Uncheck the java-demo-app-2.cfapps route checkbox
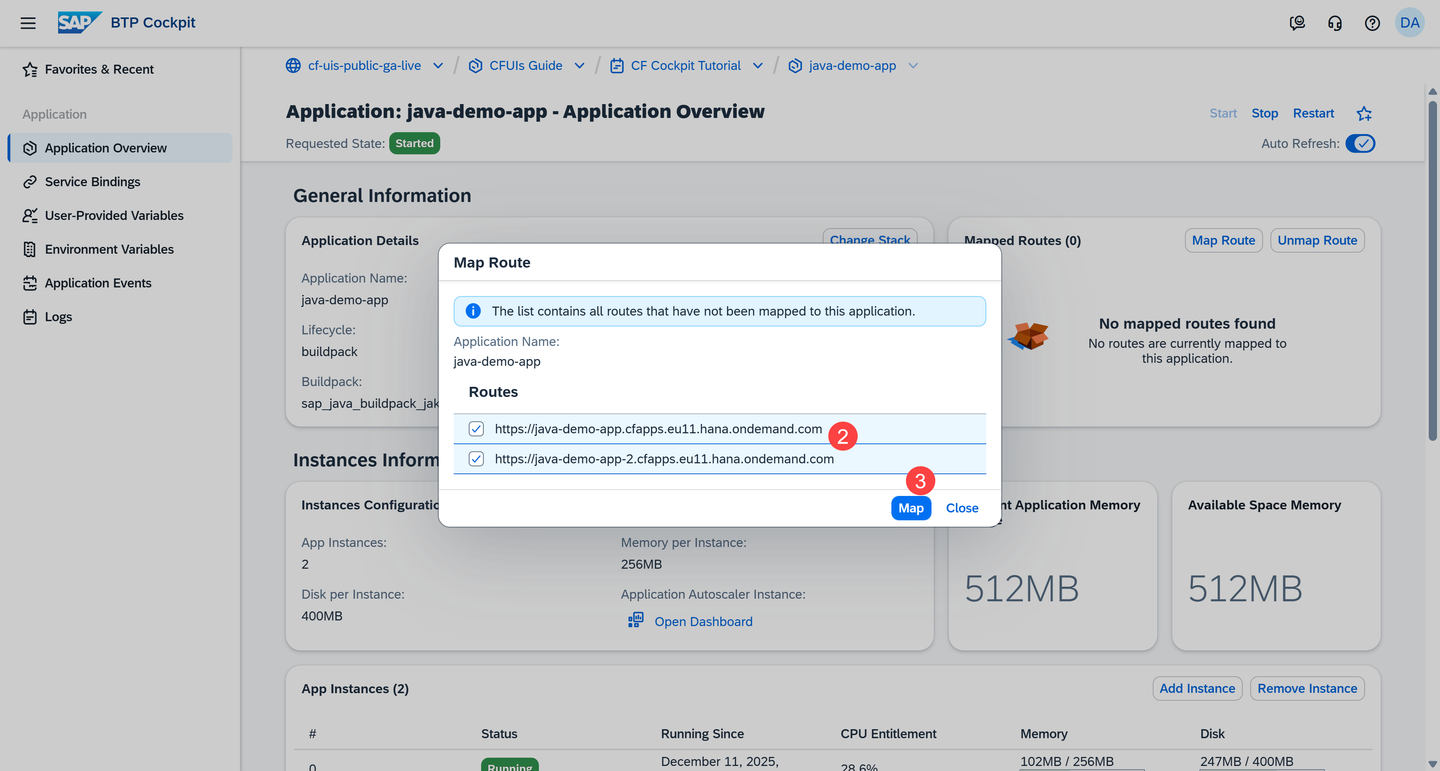 tap(476, 459)
